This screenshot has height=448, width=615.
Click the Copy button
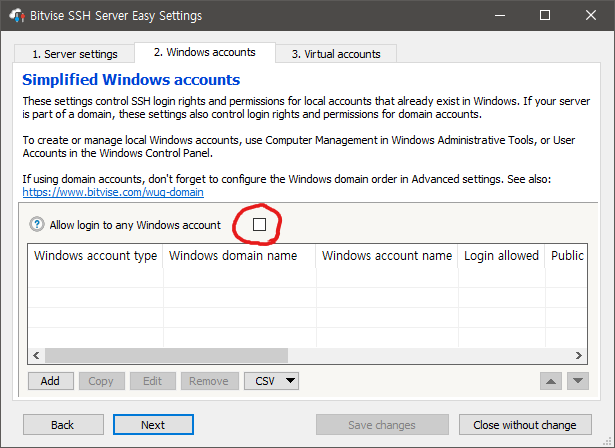click(x=102, y=381)
